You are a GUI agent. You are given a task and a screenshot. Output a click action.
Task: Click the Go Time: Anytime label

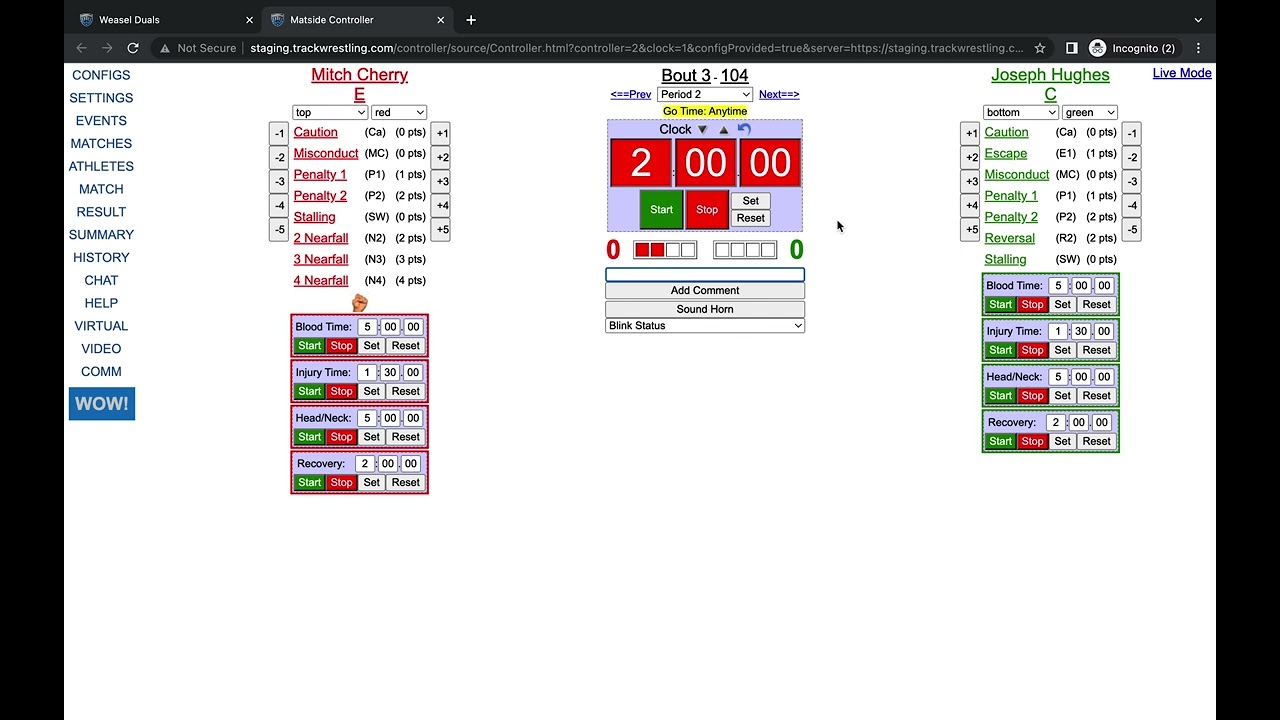[705, 111]
